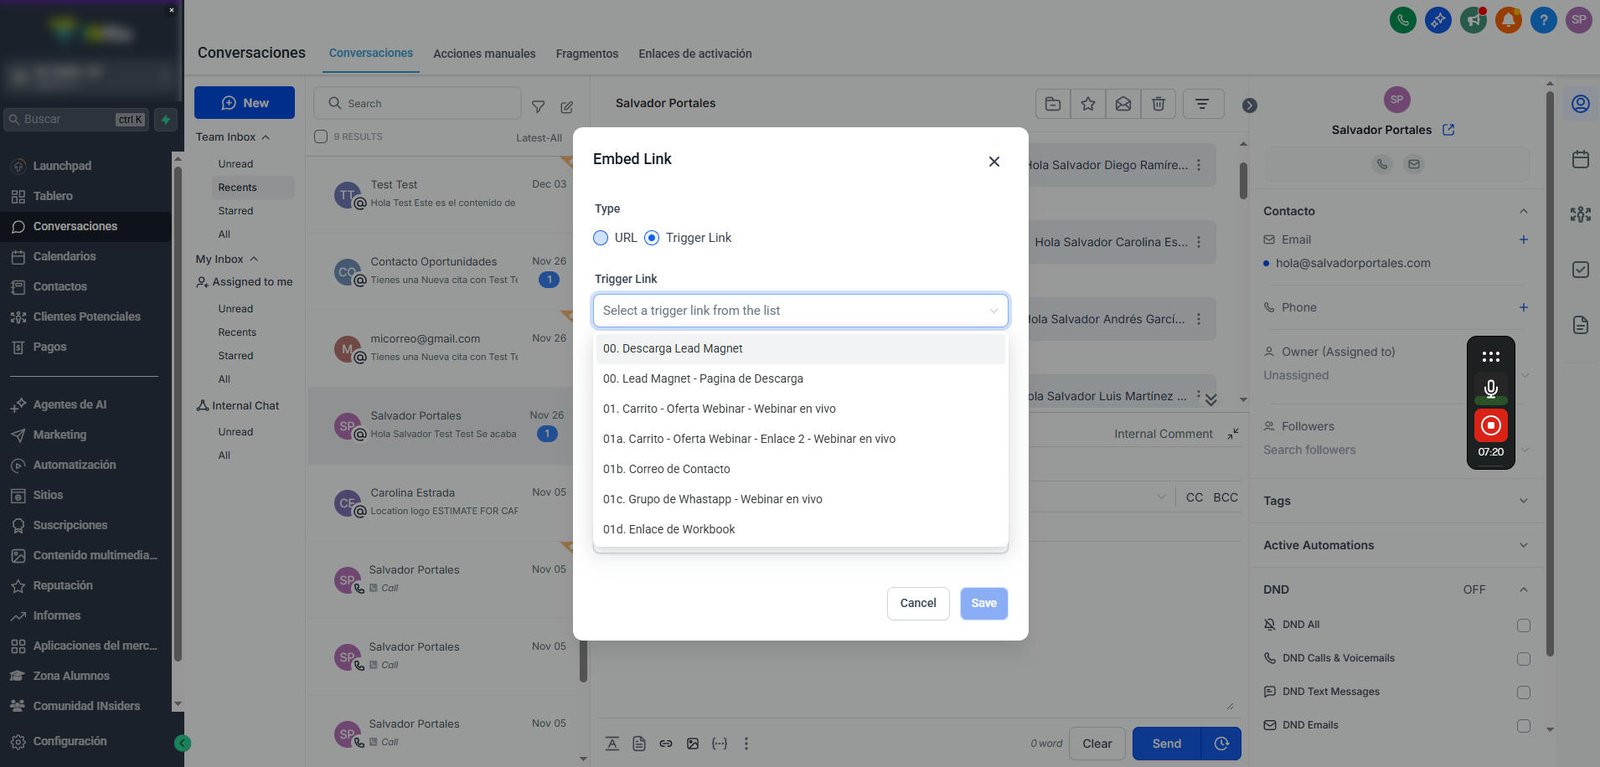The width and height of the screenshot is (1600, 767).
Task: Open the calendar icon in right rail
Action: [x=1581, y=159]
